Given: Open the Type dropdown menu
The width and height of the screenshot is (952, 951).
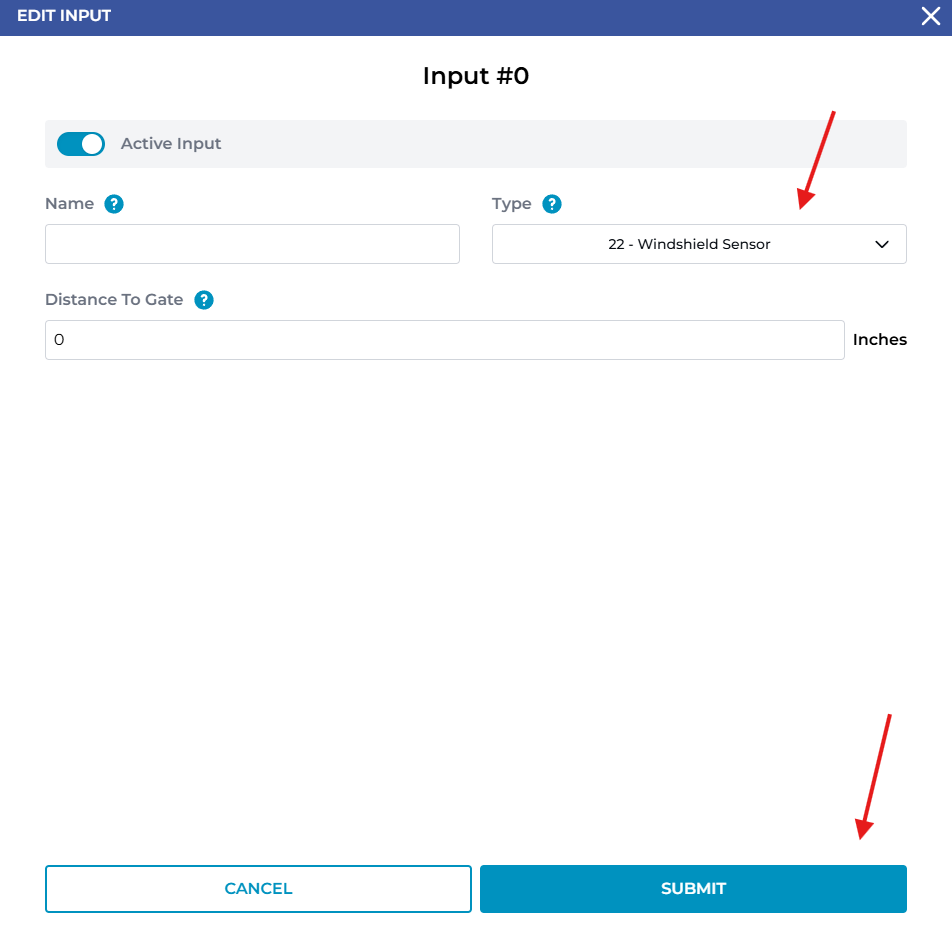Looking at the screenshot, I should 698,244.
